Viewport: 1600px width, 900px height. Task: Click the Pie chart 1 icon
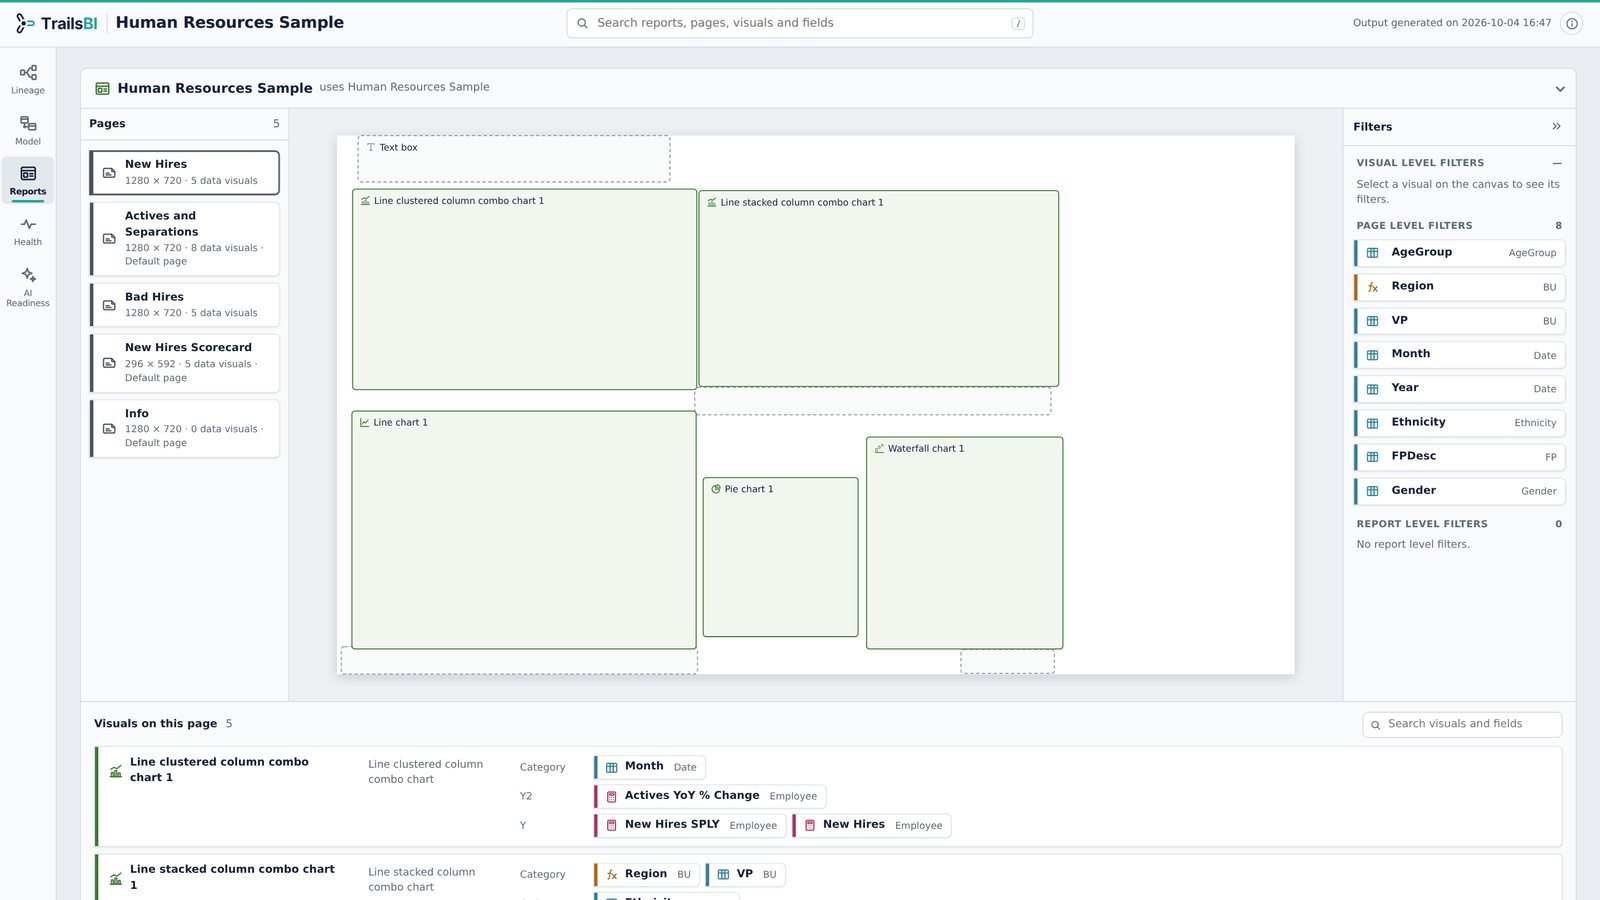tap(716, 489)
